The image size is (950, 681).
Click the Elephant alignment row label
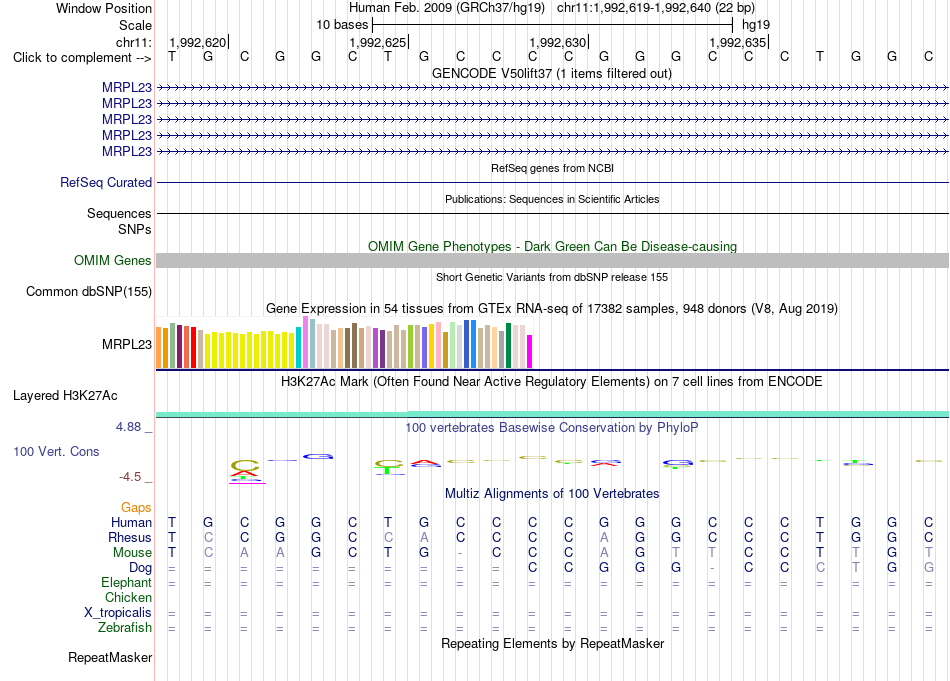tap(126, 582)
